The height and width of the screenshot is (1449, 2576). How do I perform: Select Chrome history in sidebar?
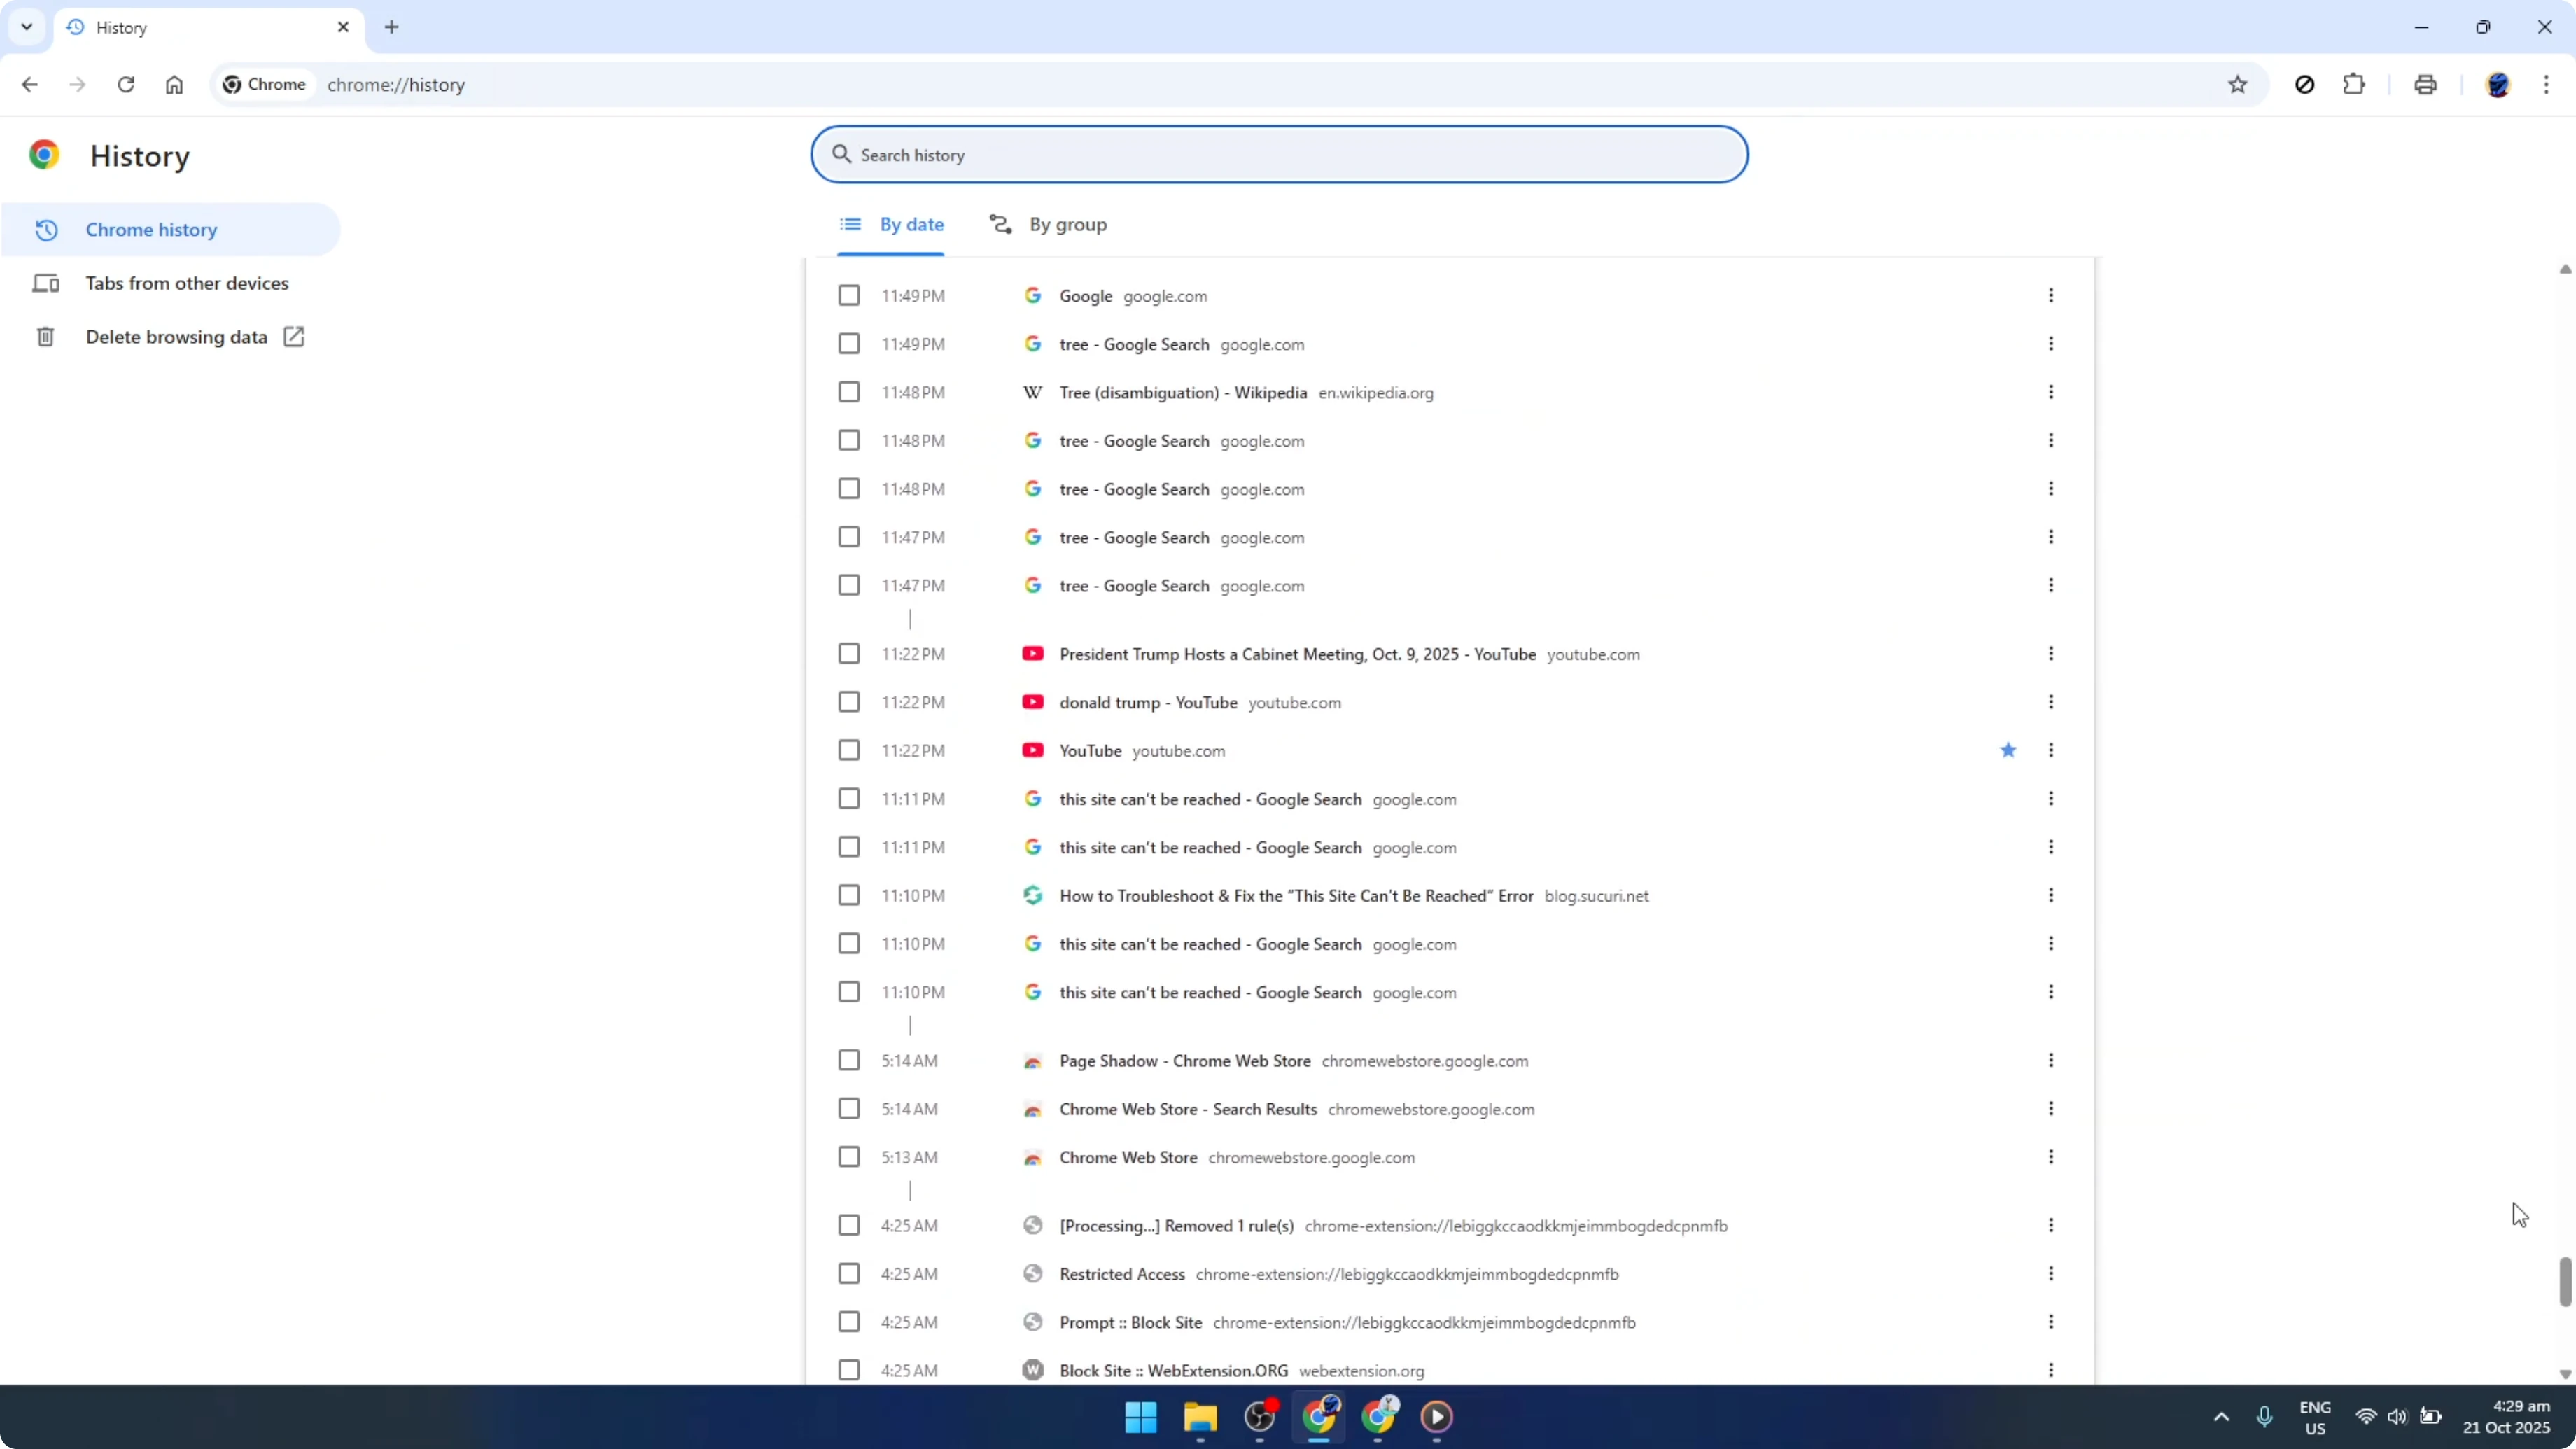click(170, 230)
